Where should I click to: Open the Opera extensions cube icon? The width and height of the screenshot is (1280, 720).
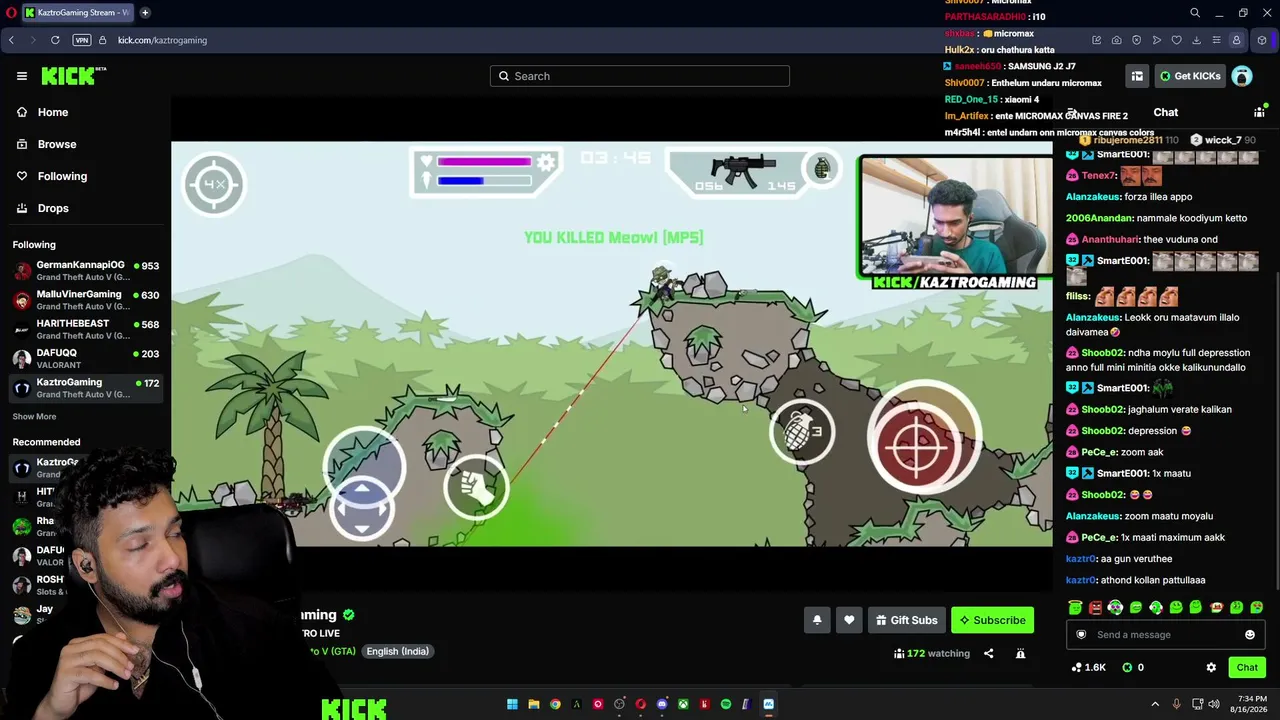(x=1262, y=40)
